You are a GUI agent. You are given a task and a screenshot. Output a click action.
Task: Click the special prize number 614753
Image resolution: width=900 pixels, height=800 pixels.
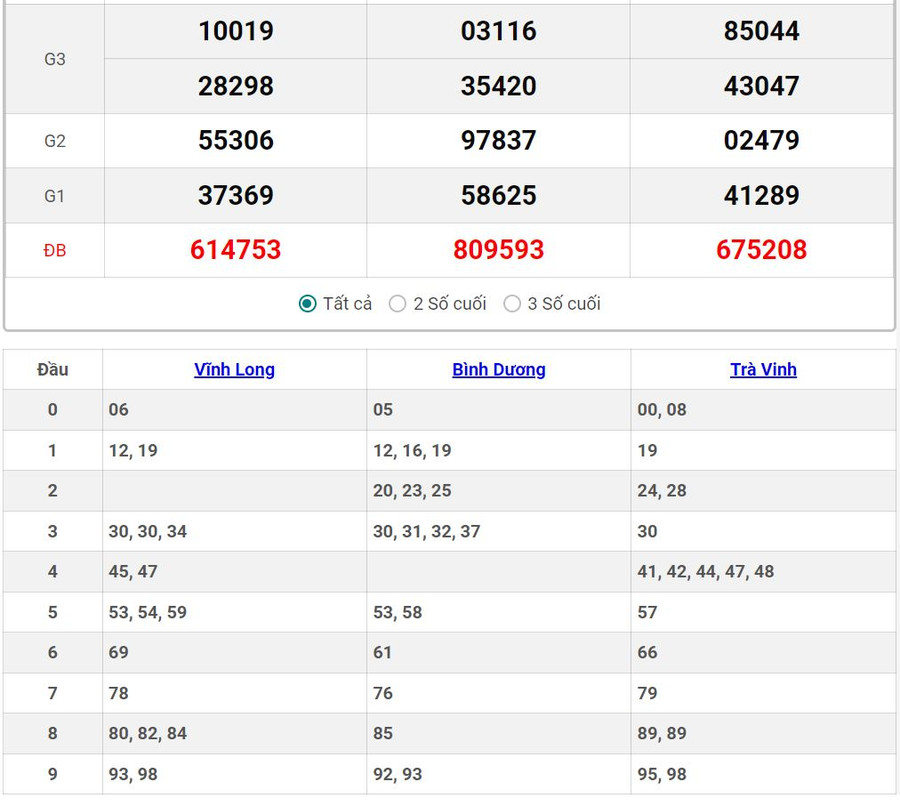click(236, 250)
